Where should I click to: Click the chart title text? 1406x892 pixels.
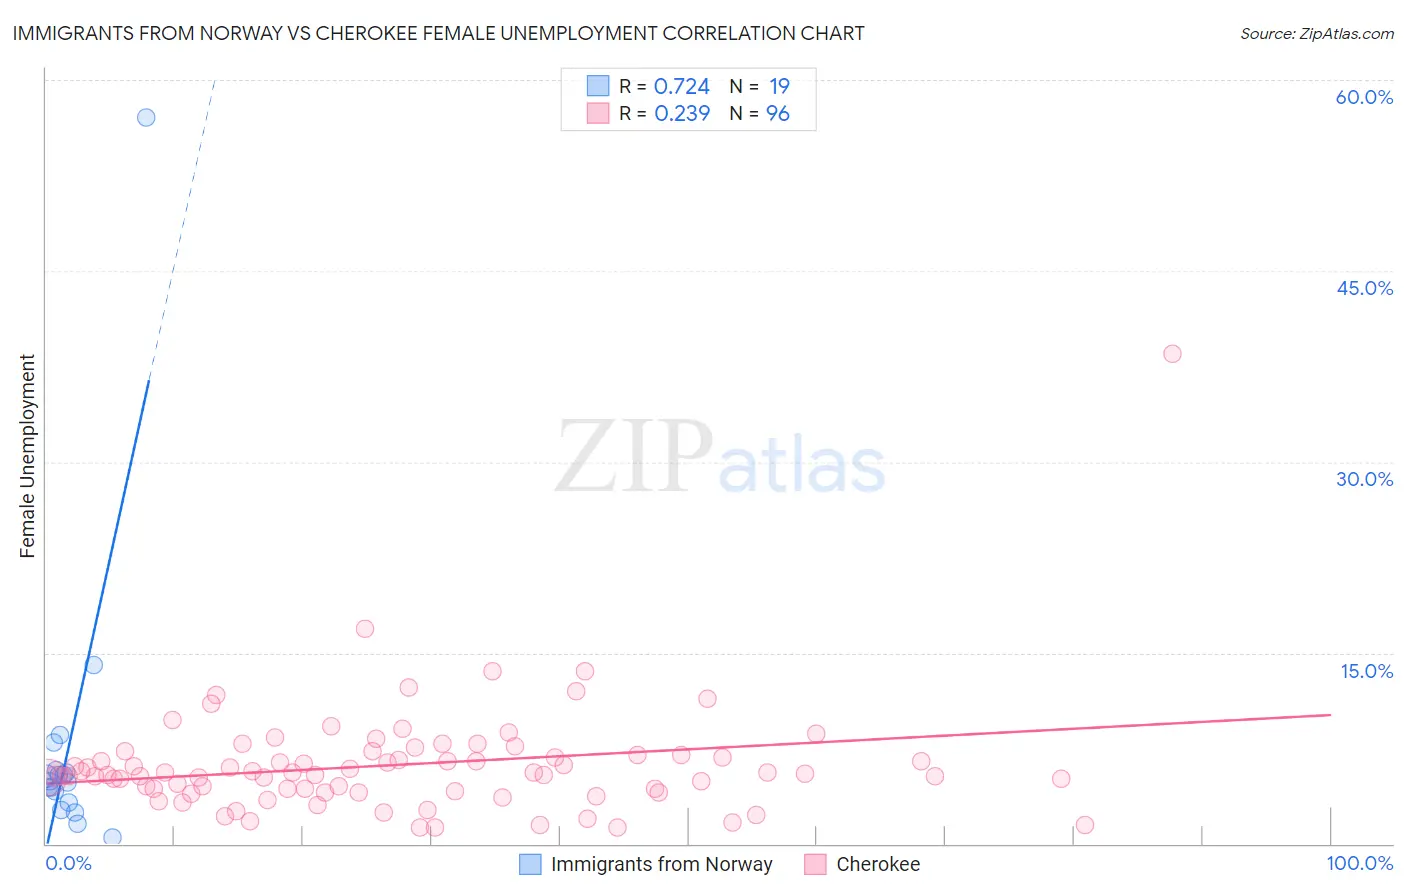(x=438, y=33)
